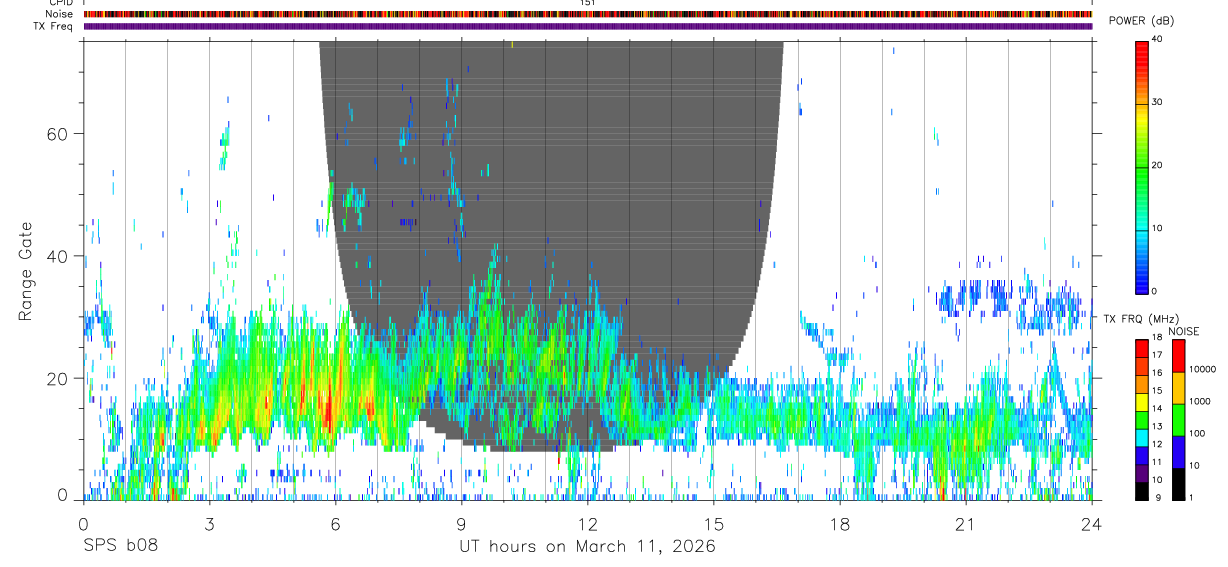Click the 6 tick on the UT hours axis
Viewport: 1228px width, 567px height.
[335, 523]
